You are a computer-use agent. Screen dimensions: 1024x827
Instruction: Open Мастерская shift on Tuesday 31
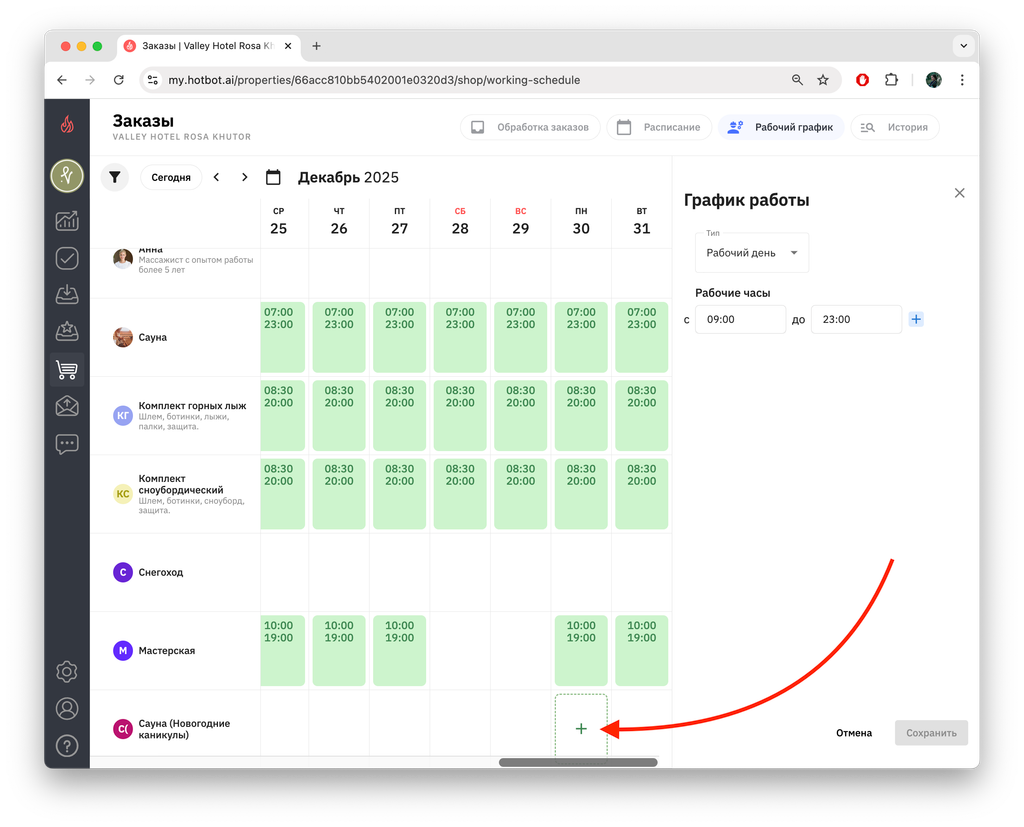coord(641,651)
